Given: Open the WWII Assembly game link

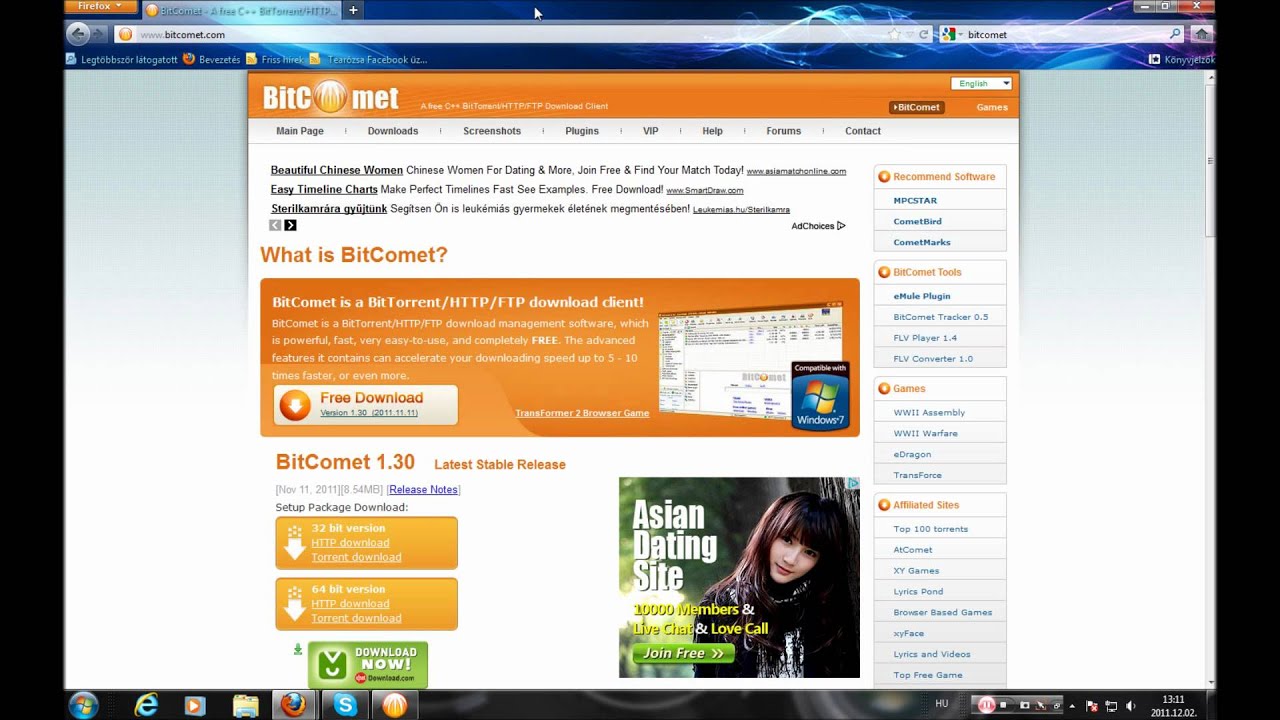Looking at the screenshot, I should pos(929,413).
